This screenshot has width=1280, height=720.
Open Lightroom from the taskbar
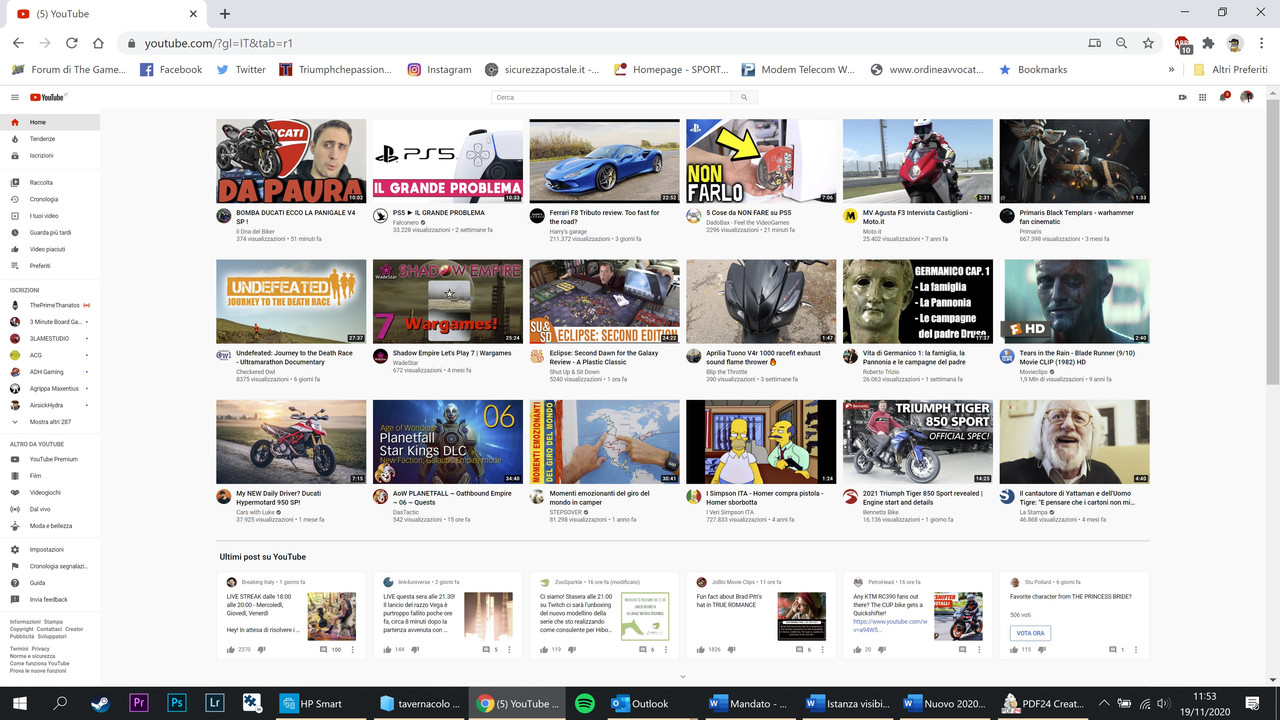pyautogui.click(x=215, y=703)
